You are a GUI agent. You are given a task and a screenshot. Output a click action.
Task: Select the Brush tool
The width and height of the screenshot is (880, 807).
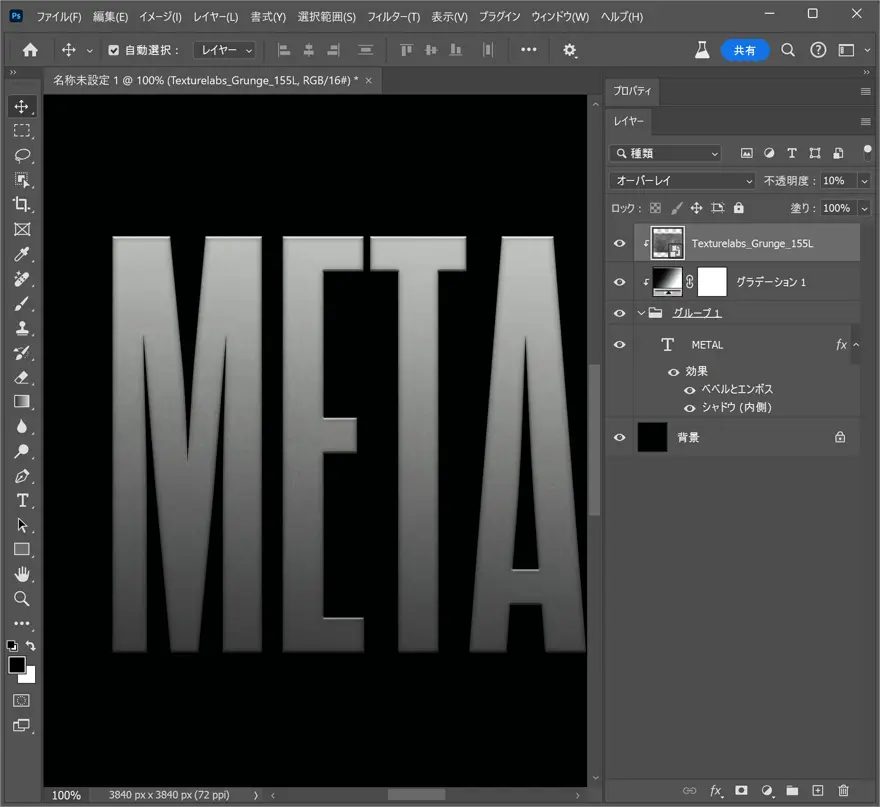tap(21, 304)
